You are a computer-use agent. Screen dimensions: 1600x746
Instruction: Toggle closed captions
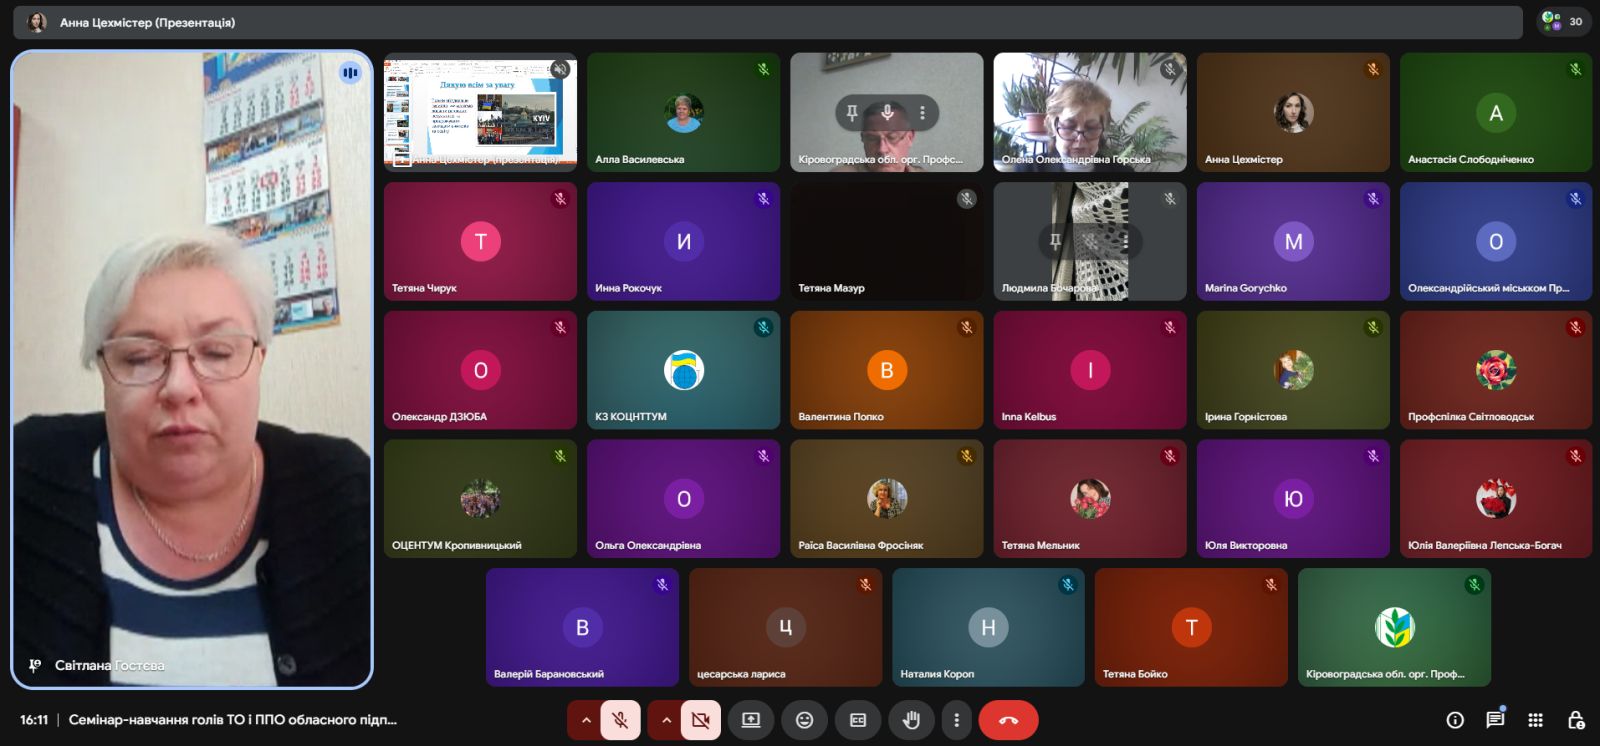(858, 720)
